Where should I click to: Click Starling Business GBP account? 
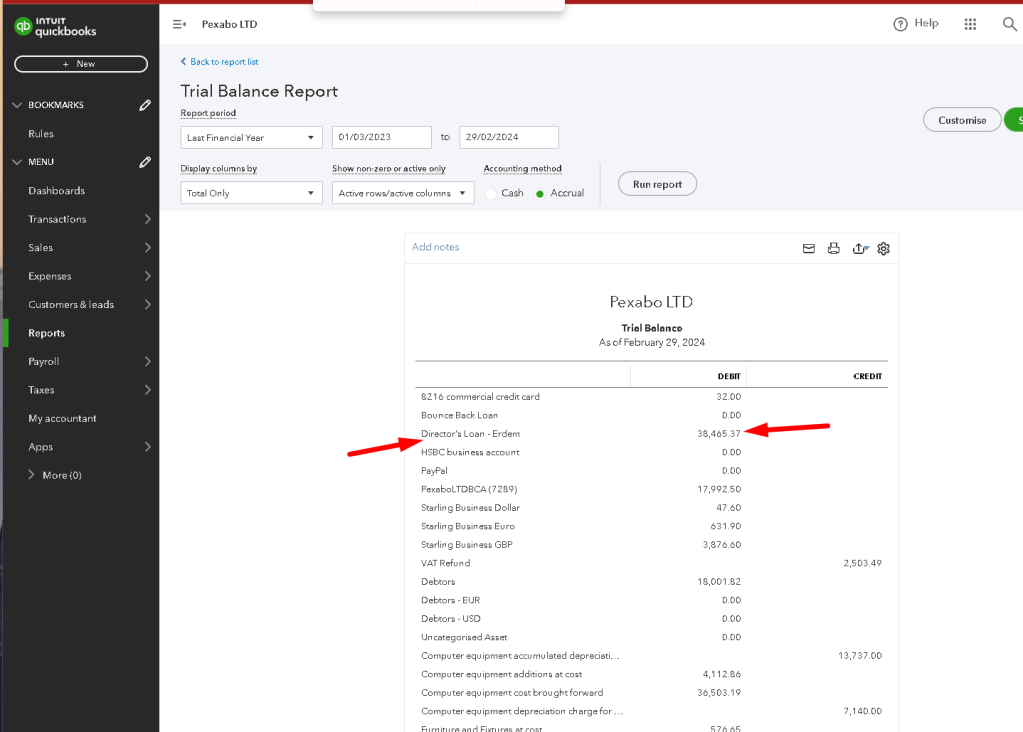pos(466,545)
